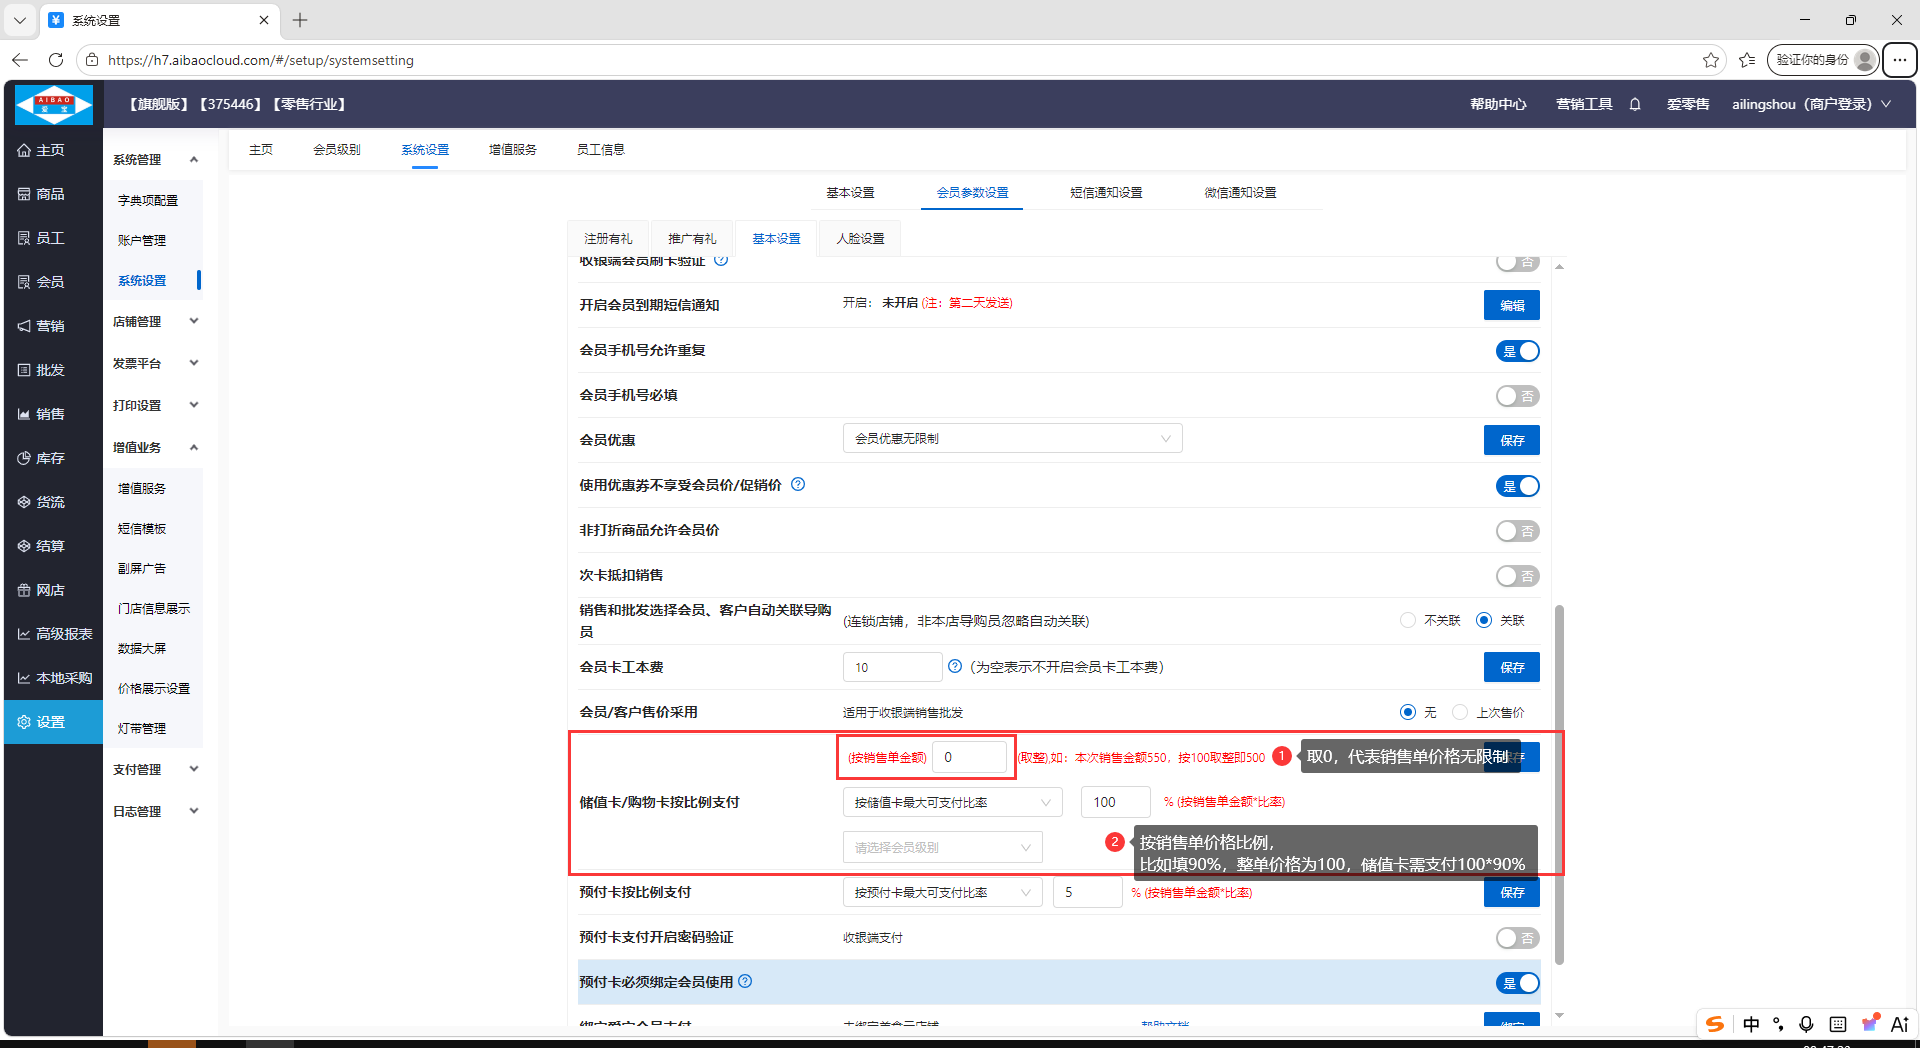Switch to 人脸设置 tab
This screenshot has width=1920, height=1048.
[x=860, y=239]
